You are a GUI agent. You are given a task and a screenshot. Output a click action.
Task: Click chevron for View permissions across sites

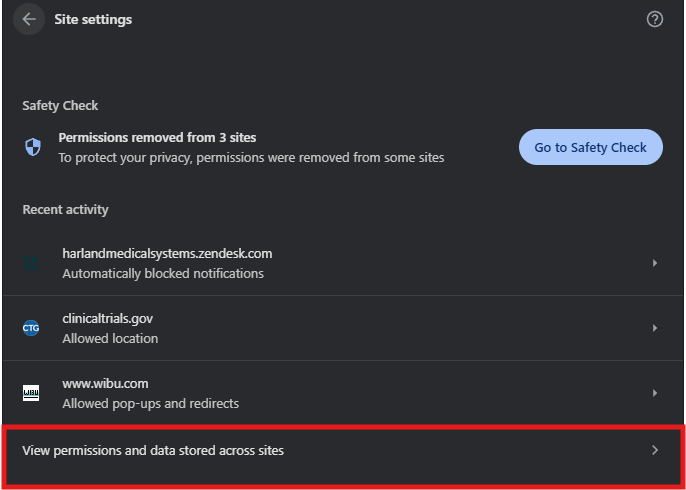[655, 451]
